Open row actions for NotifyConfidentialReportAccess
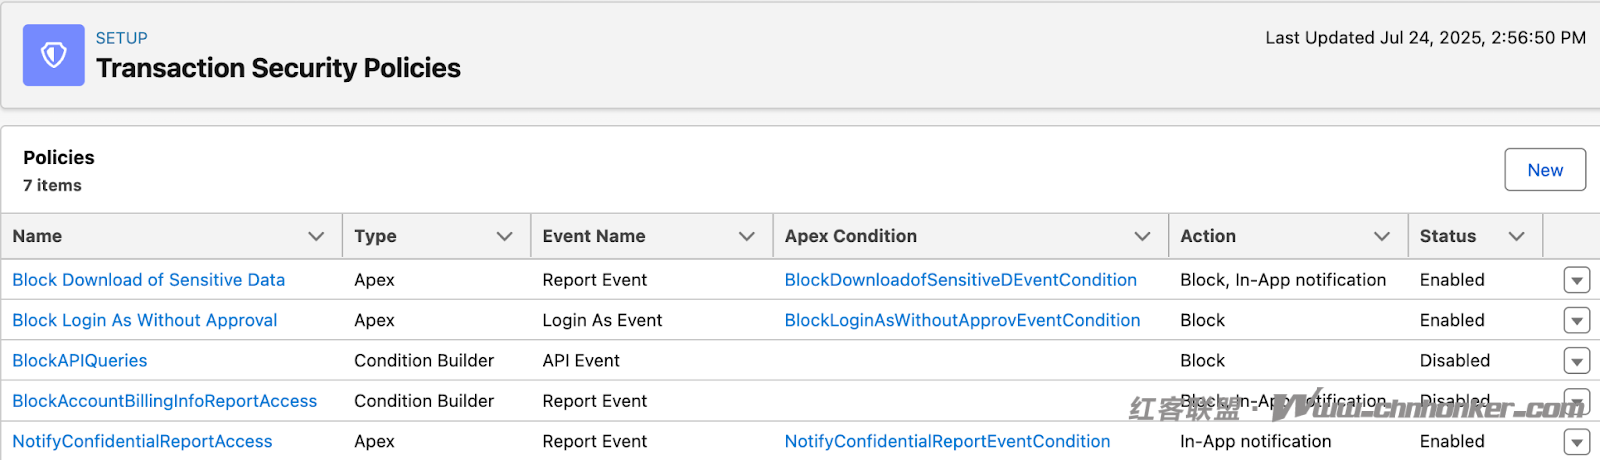The width and height of the screenshot is (1600, 460). coord(1577,442)
